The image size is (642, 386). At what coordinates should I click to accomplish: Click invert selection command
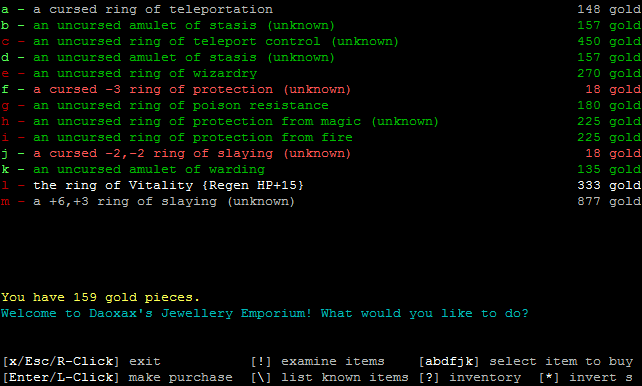(x=586, y=377)
